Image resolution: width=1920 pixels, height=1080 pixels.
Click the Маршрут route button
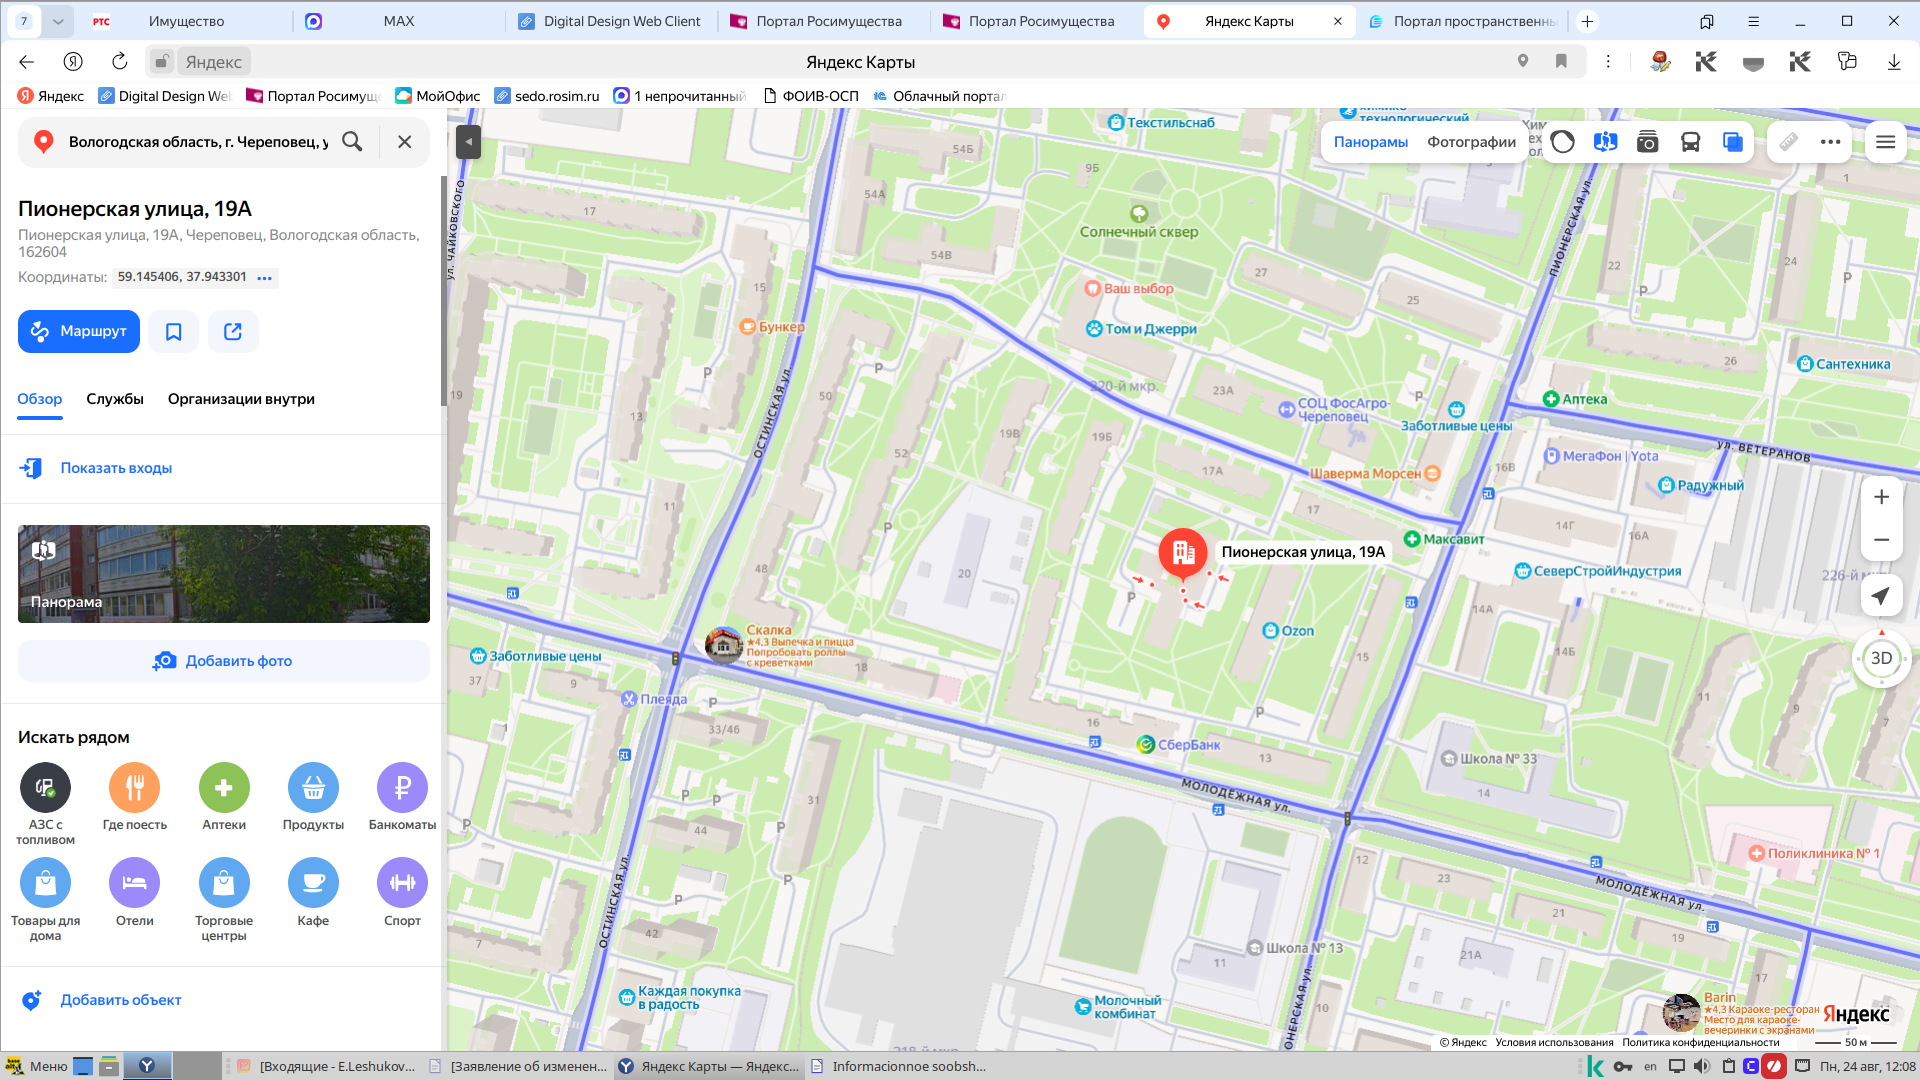point(79,331)
